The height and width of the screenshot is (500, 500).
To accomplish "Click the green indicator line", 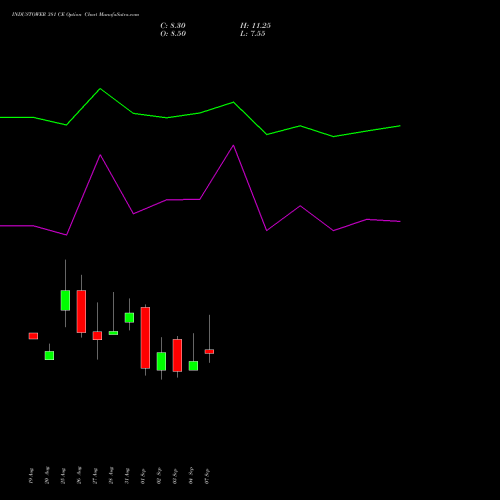I will (x=200, y=113).
